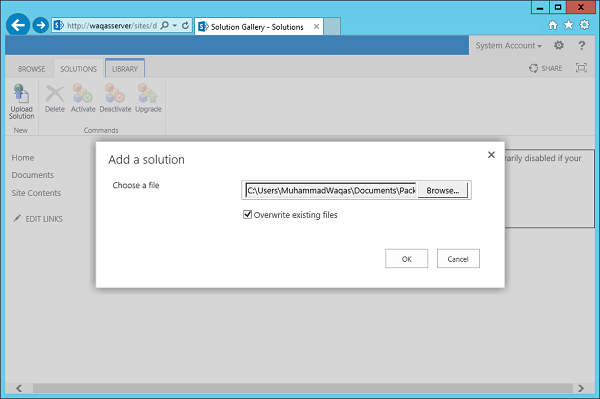Viewport: 600px width, 399px height.
Task: Click the browser Home icon
Action: point(553,25)
